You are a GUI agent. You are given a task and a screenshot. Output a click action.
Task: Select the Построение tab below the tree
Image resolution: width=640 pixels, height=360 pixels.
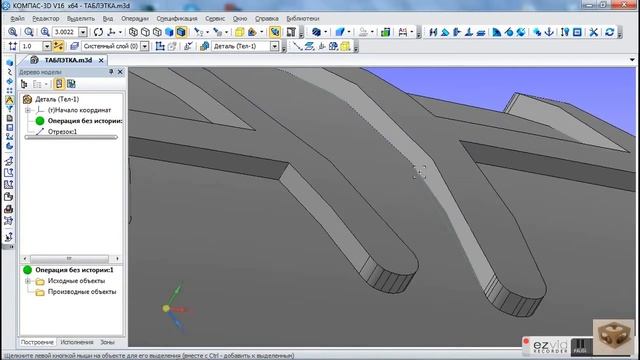(x=37, y=342)
